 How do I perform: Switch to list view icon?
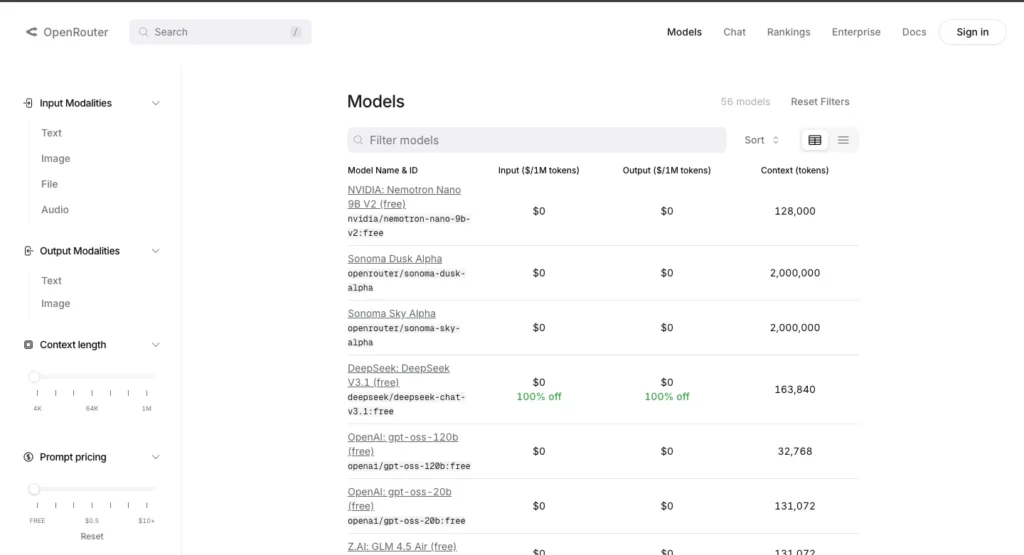843,140
